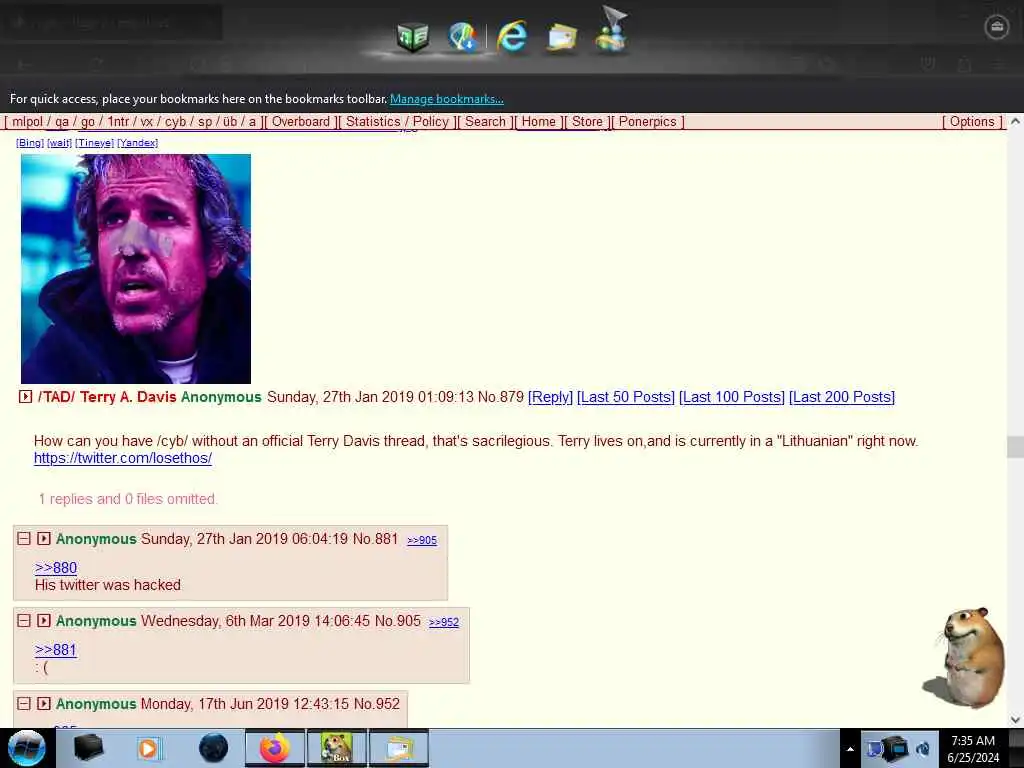1024x768 pixels.
Task: Click the scrollbar up arrow
Action: pos(1015,121)
